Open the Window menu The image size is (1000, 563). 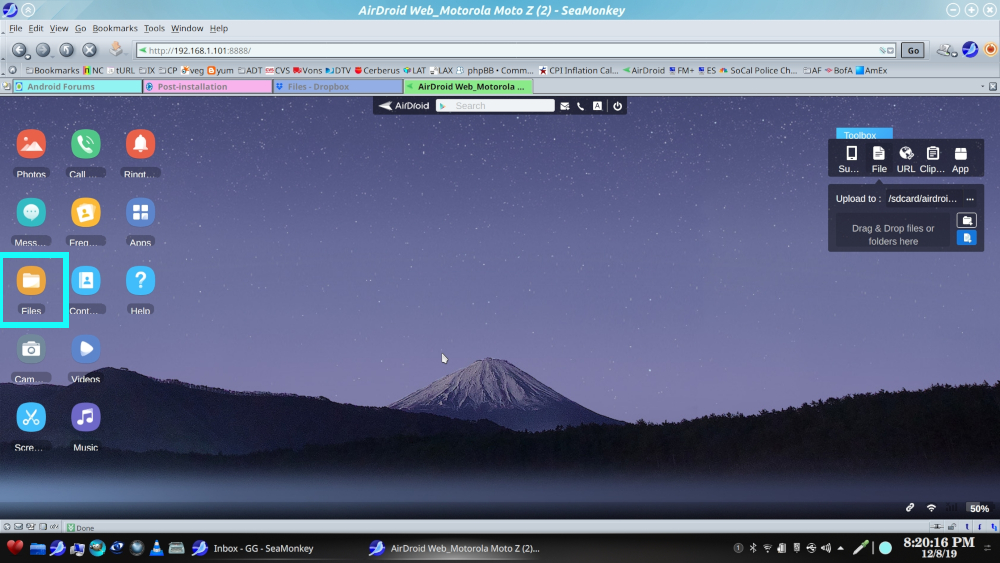[187, 28]
